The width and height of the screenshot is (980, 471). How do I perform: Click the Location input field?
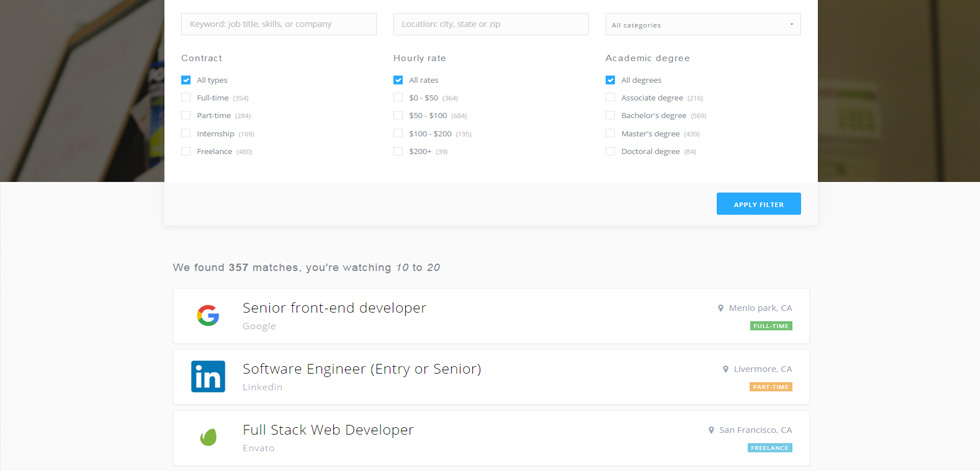(x=491, y=24)
